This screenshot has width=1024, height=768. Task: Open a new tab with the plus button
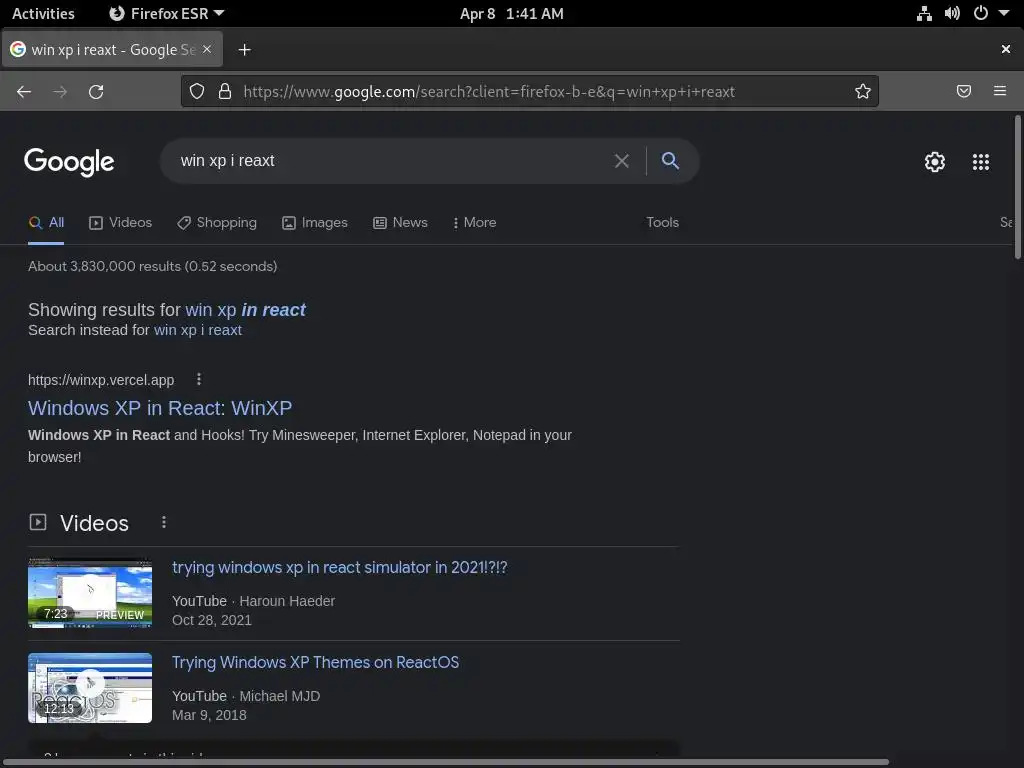(x=244, y=50)
